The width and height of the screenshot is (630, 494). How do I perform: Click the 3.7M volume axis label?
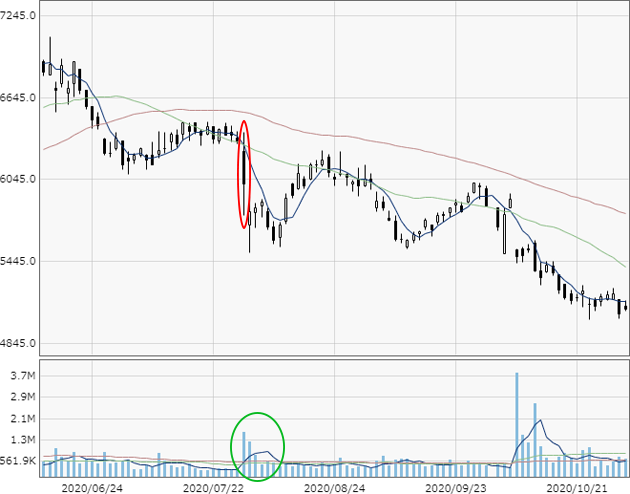tap(23, 376)
